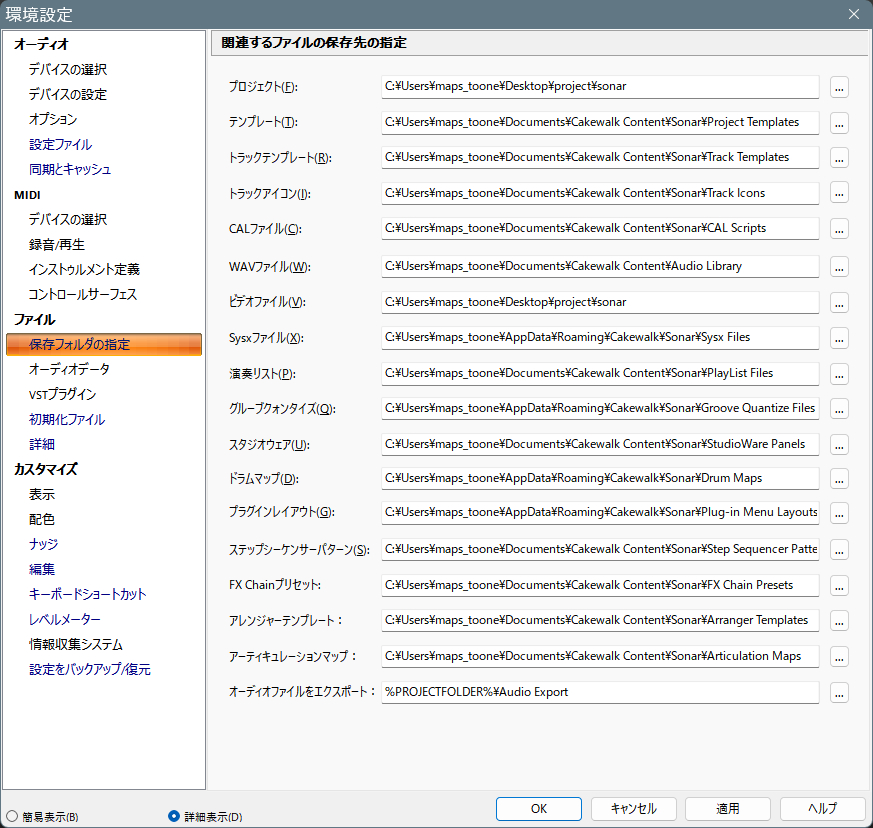The width and height of the screenshot is (873, 828).
Task: Open the 初期化ファイル page
Action: point(67,419)
